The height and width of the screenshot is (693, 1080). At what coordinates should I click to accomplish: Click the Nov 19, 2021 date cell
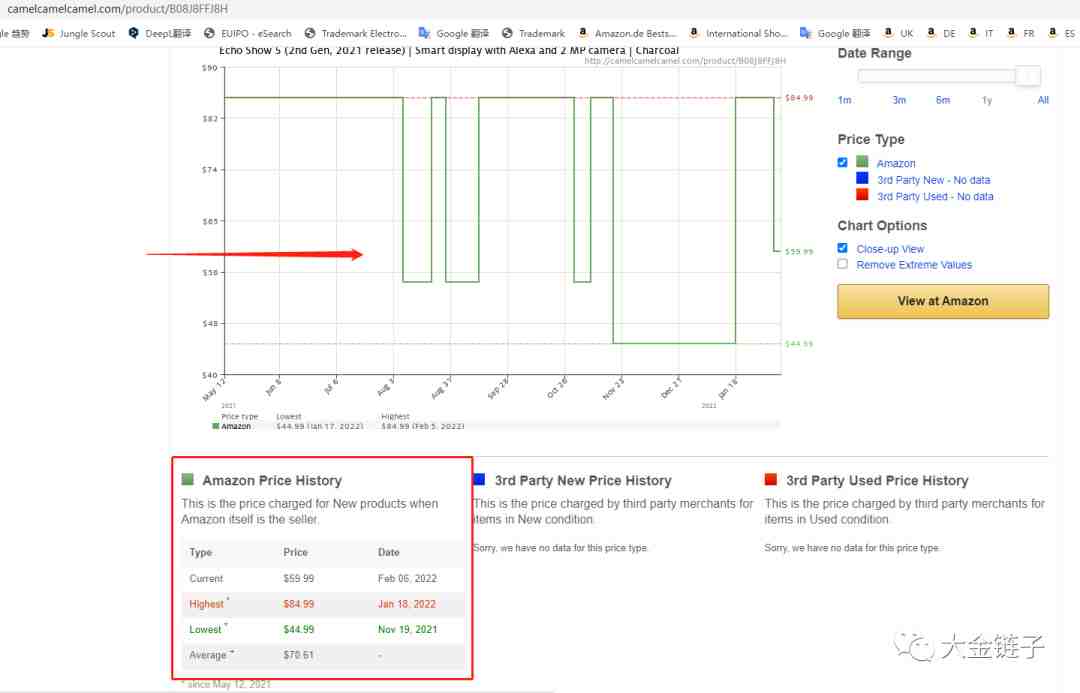(407, 630)
